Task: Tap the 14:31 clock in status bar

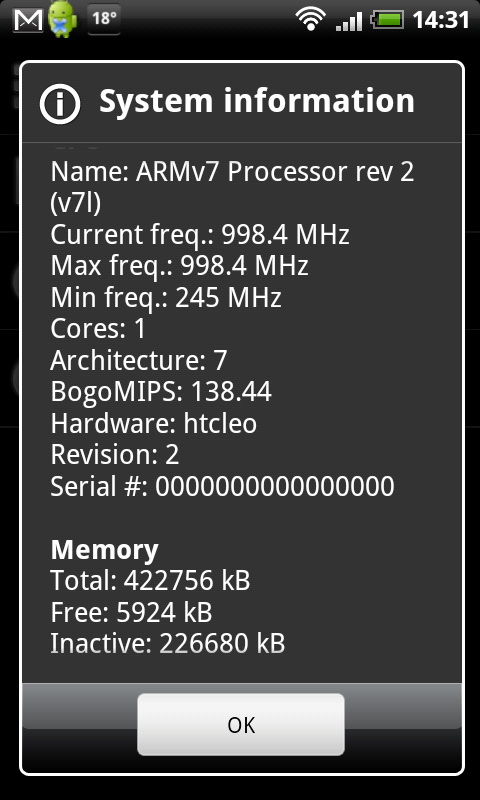Action: [x=441, y=20]
